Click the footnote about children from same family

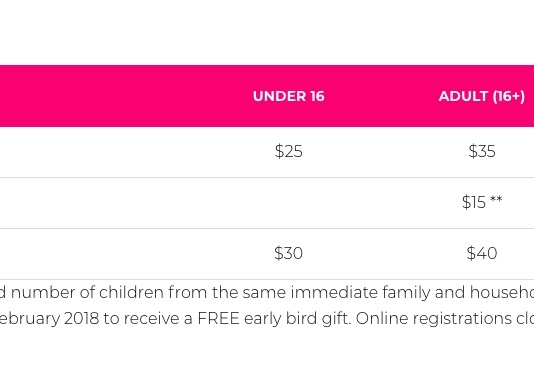(x=267, y=293)
